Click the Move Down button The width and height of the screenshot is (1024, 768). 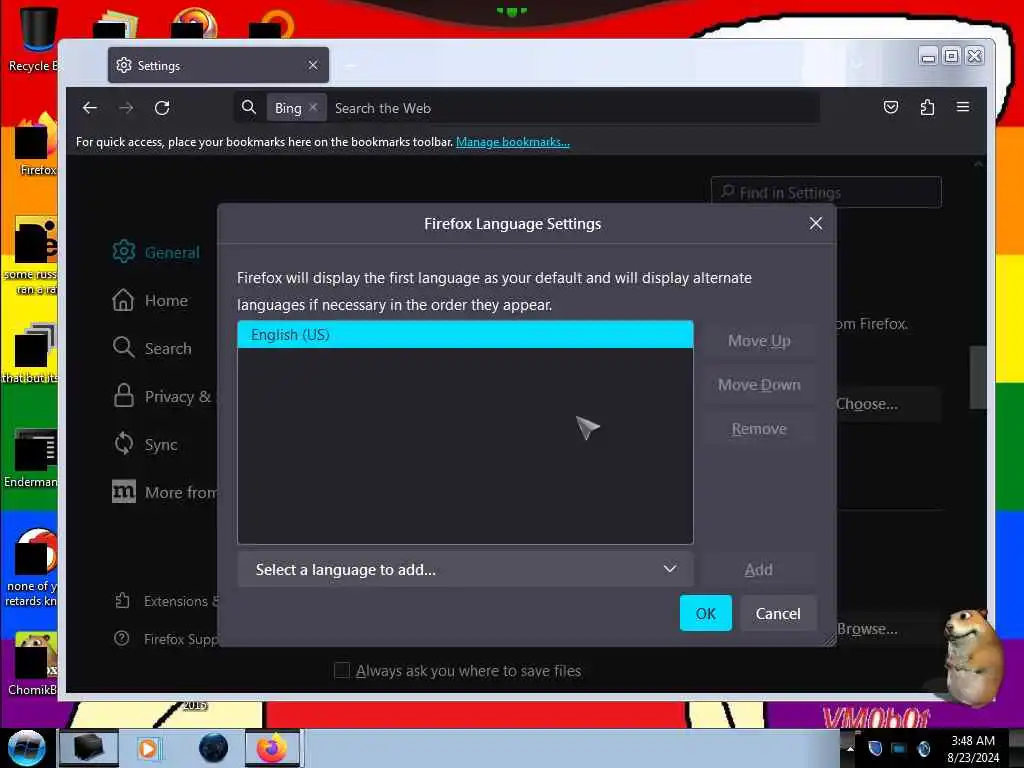pyautogui.click(x=759, y=385)
